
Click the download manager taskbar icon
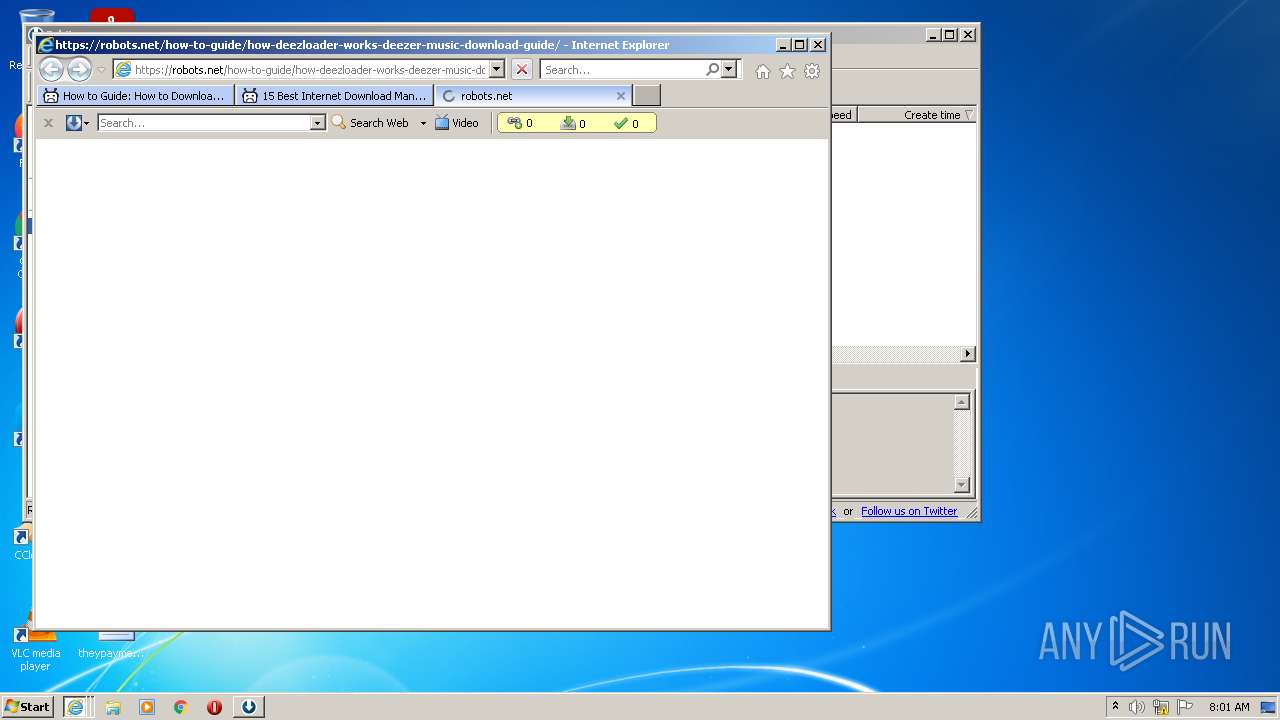click(249, 707)
